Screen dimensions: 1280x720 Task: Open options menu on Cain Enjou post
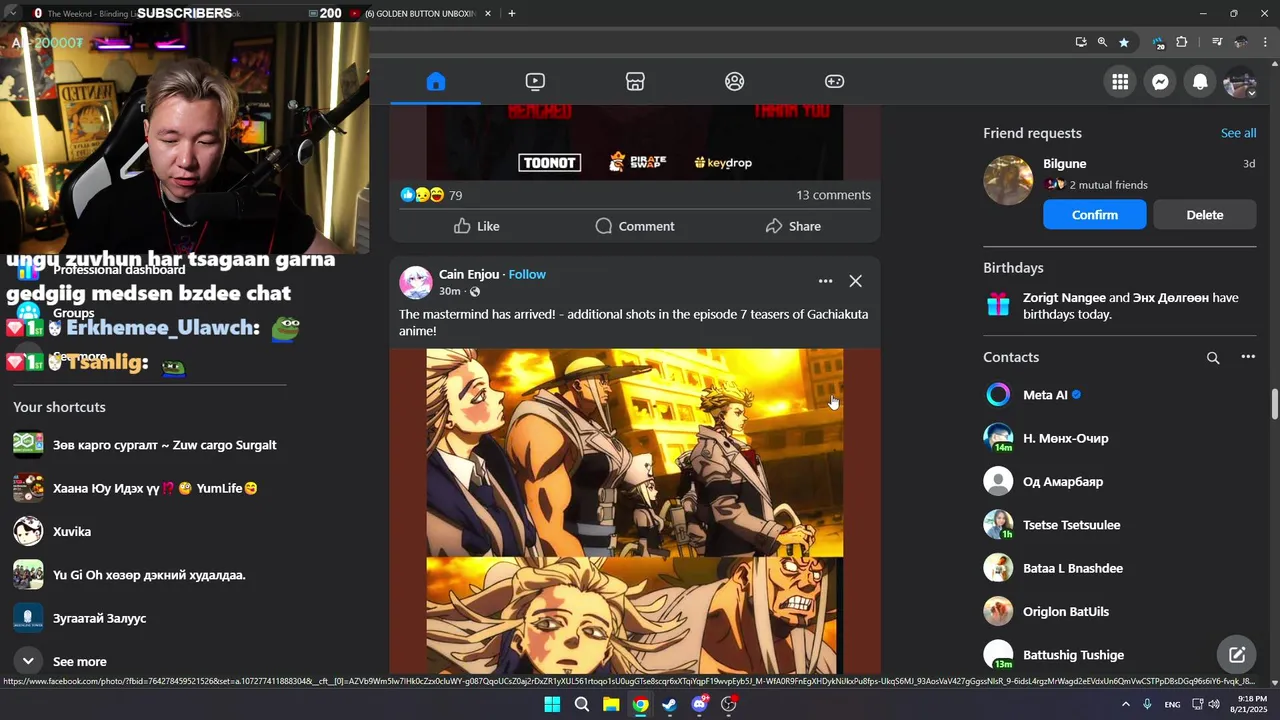[x=825, y=281]
